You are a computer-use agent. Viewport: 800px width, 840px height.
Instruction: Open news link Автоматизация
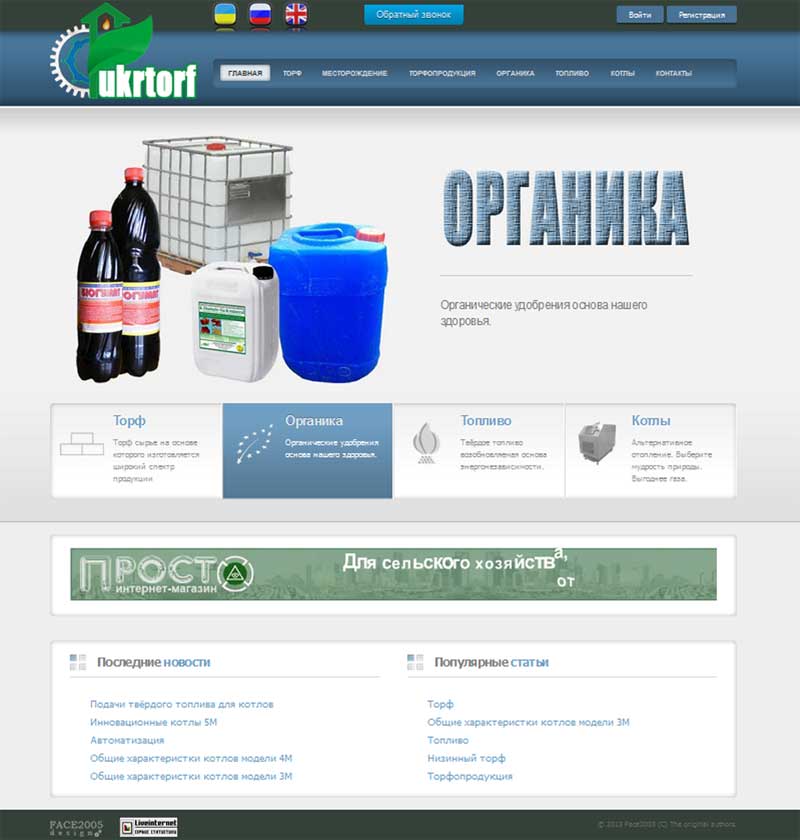click(x=127, y=740)
